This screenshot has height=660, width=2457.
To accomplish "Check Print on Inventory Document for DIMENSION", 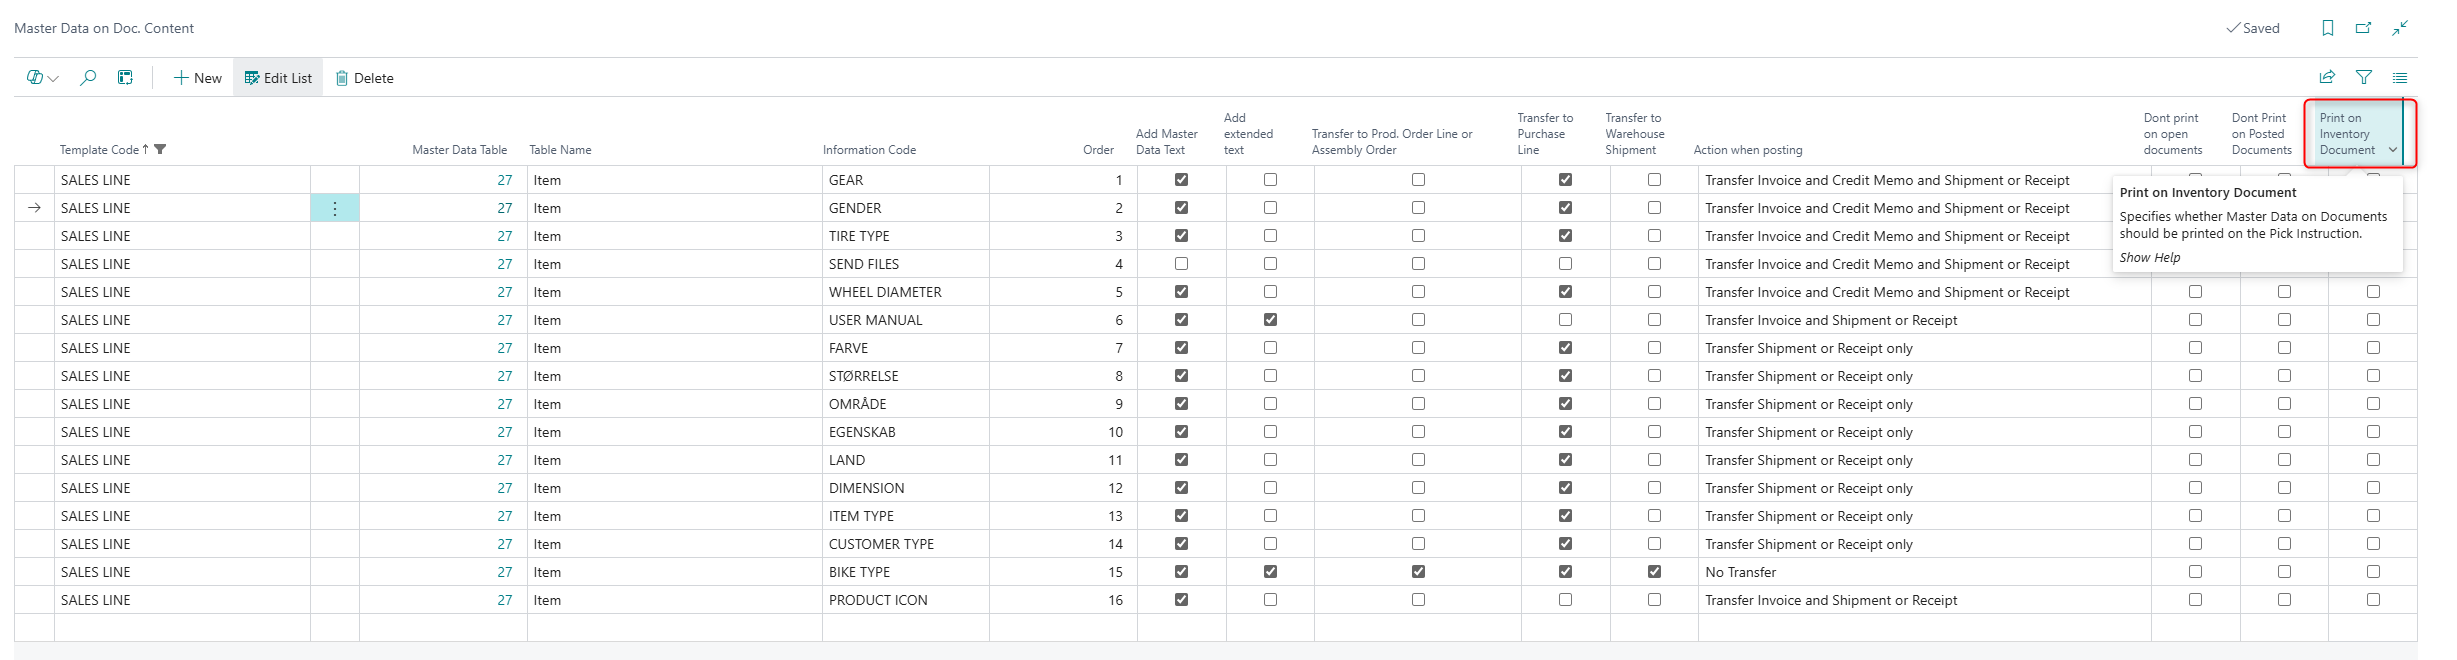I will (x=2373, y=488).
